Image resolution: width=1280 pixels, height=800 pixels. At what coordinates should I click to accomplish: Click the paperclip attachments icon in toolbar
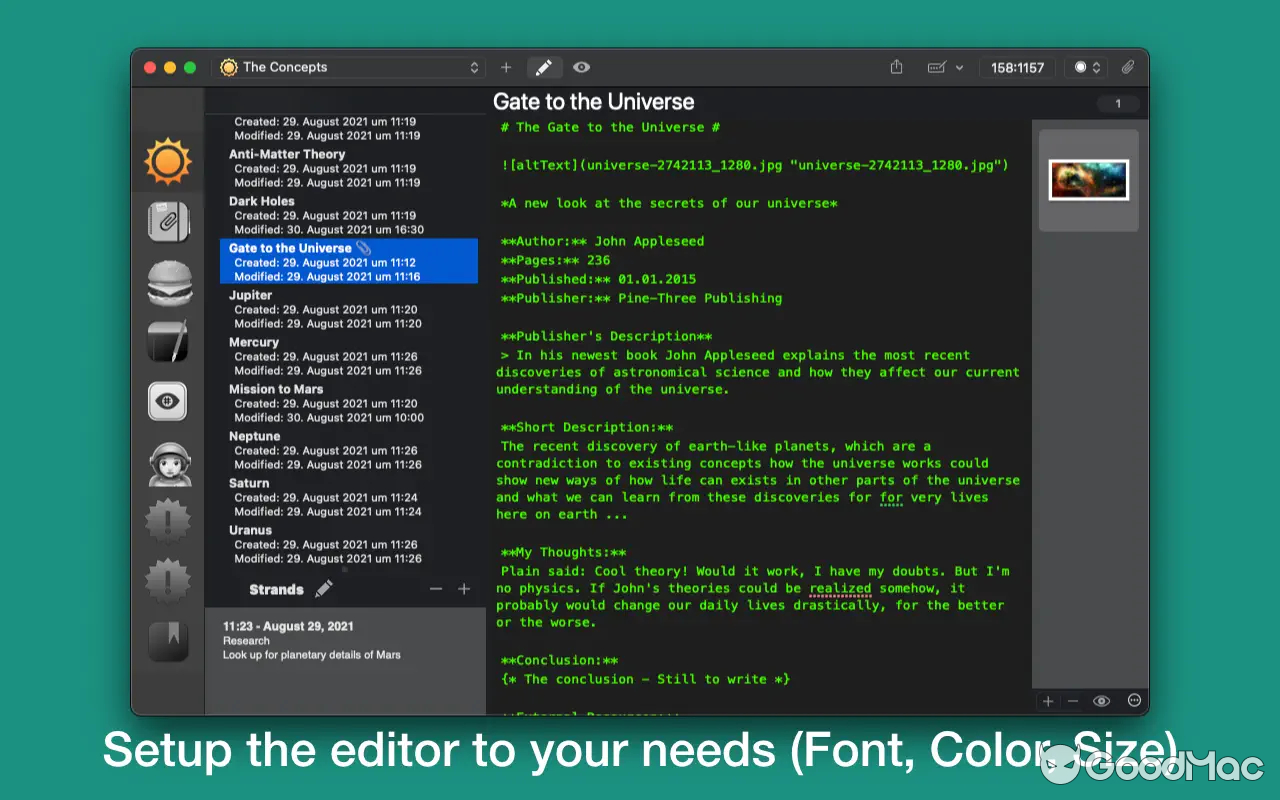click(1127, 67)
